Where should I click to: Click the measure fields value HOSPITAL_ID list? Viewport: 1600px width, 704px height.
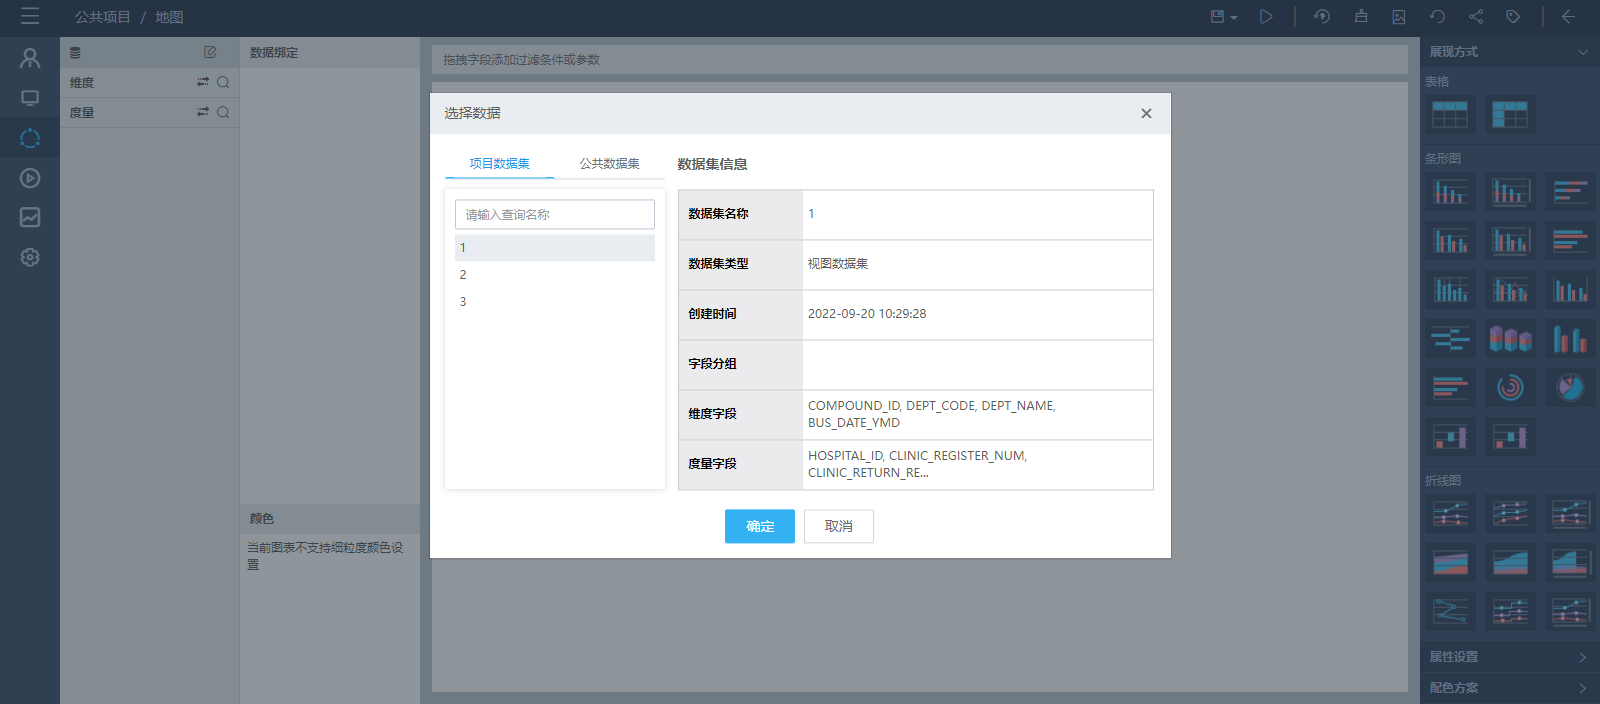tap(918, 464)
